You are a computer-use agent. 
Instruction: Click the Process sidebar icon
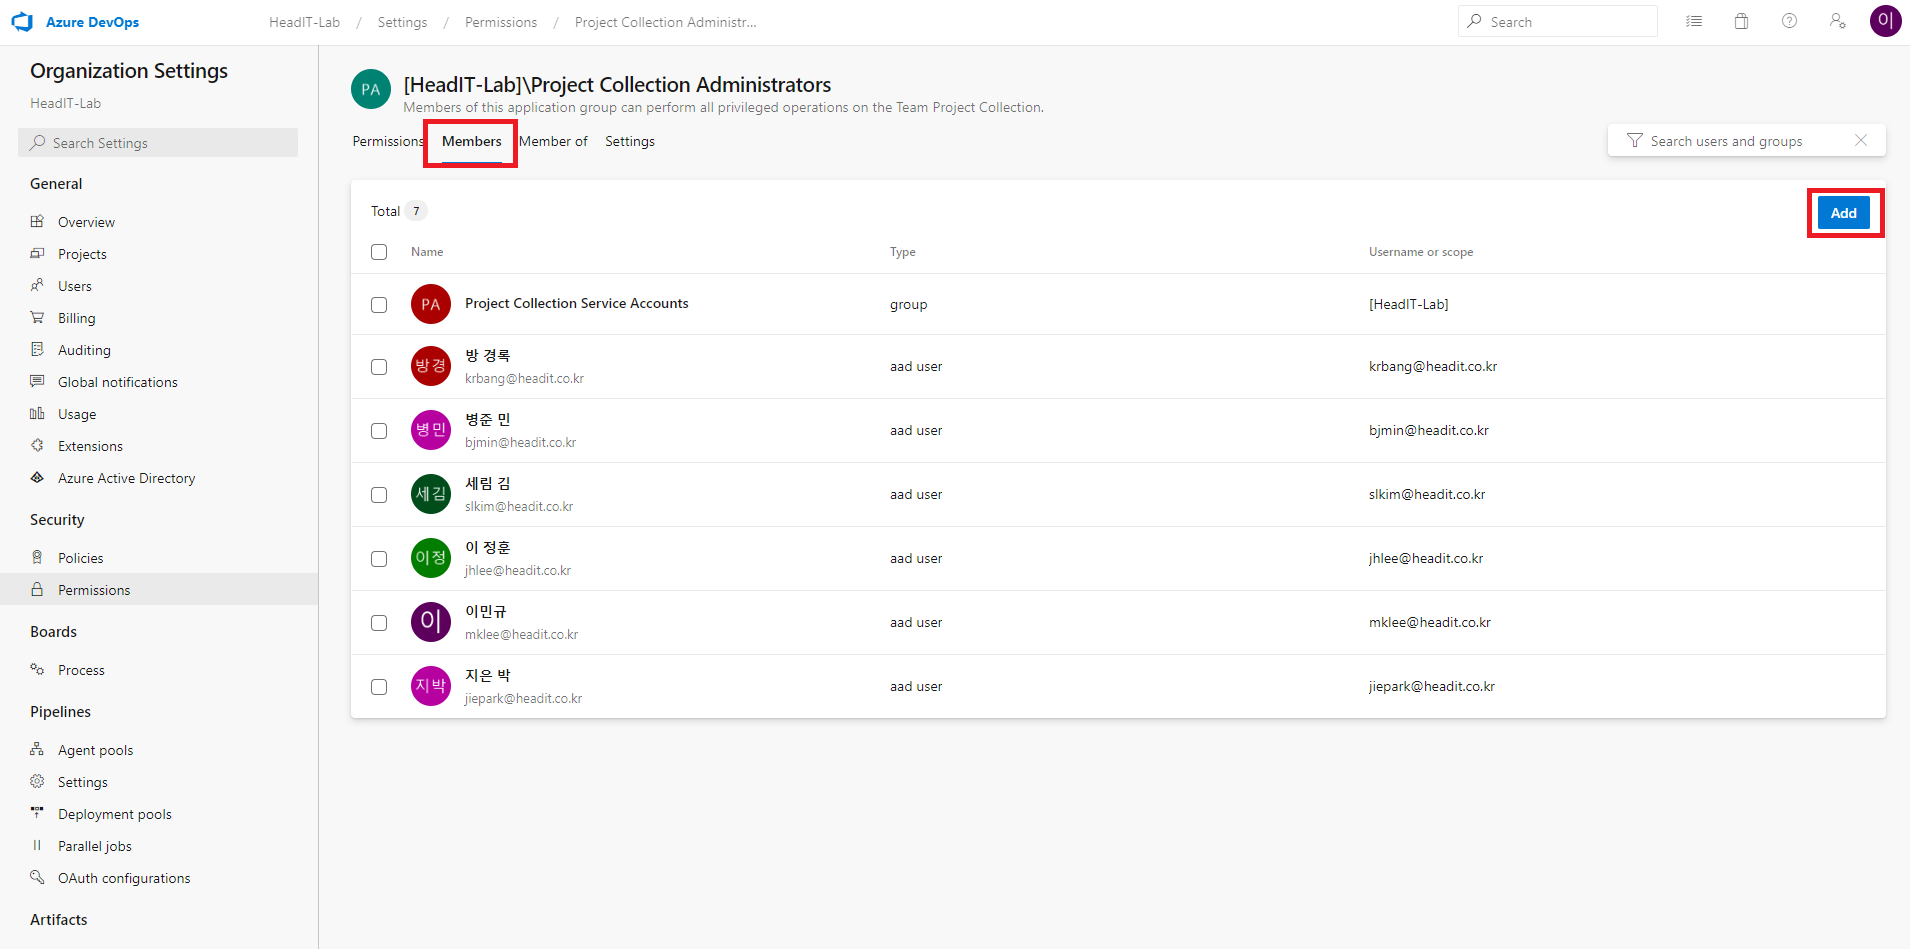[37, 669]
